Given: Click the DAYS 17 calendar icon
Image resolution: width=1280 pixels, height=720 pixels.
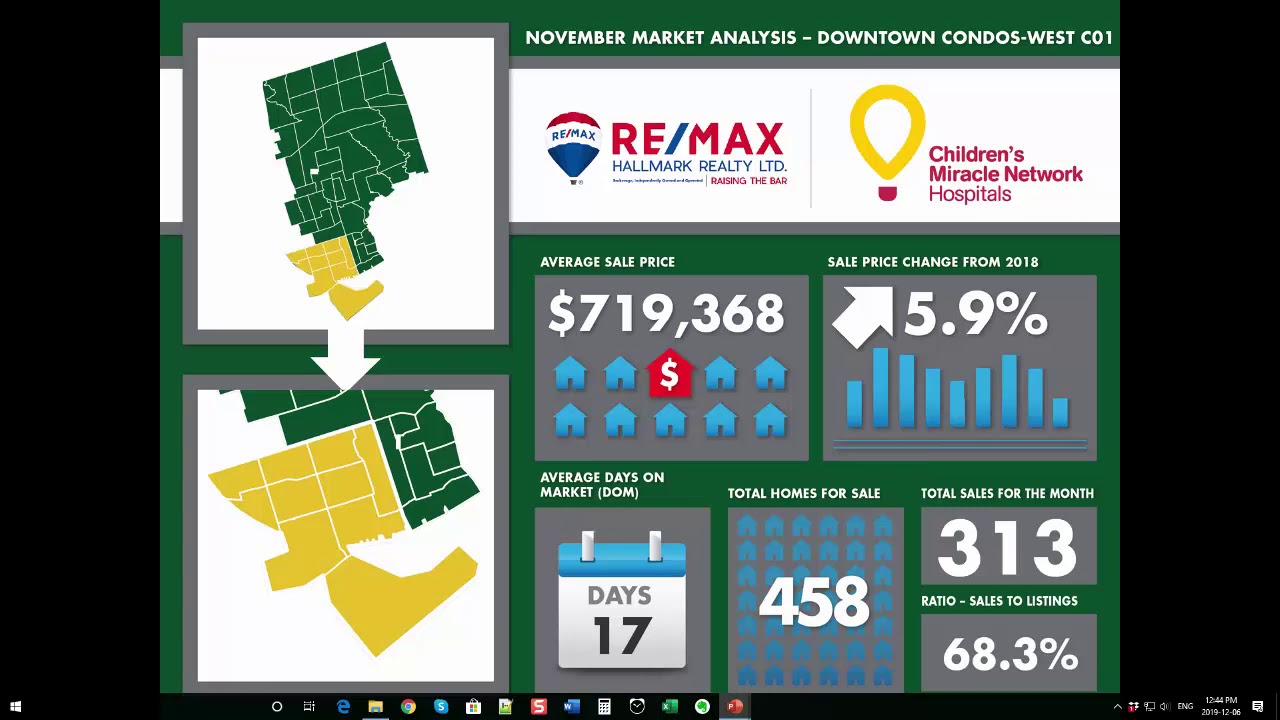Looking at the screenshot, I should pyautogui.click(x=622, y=602).
